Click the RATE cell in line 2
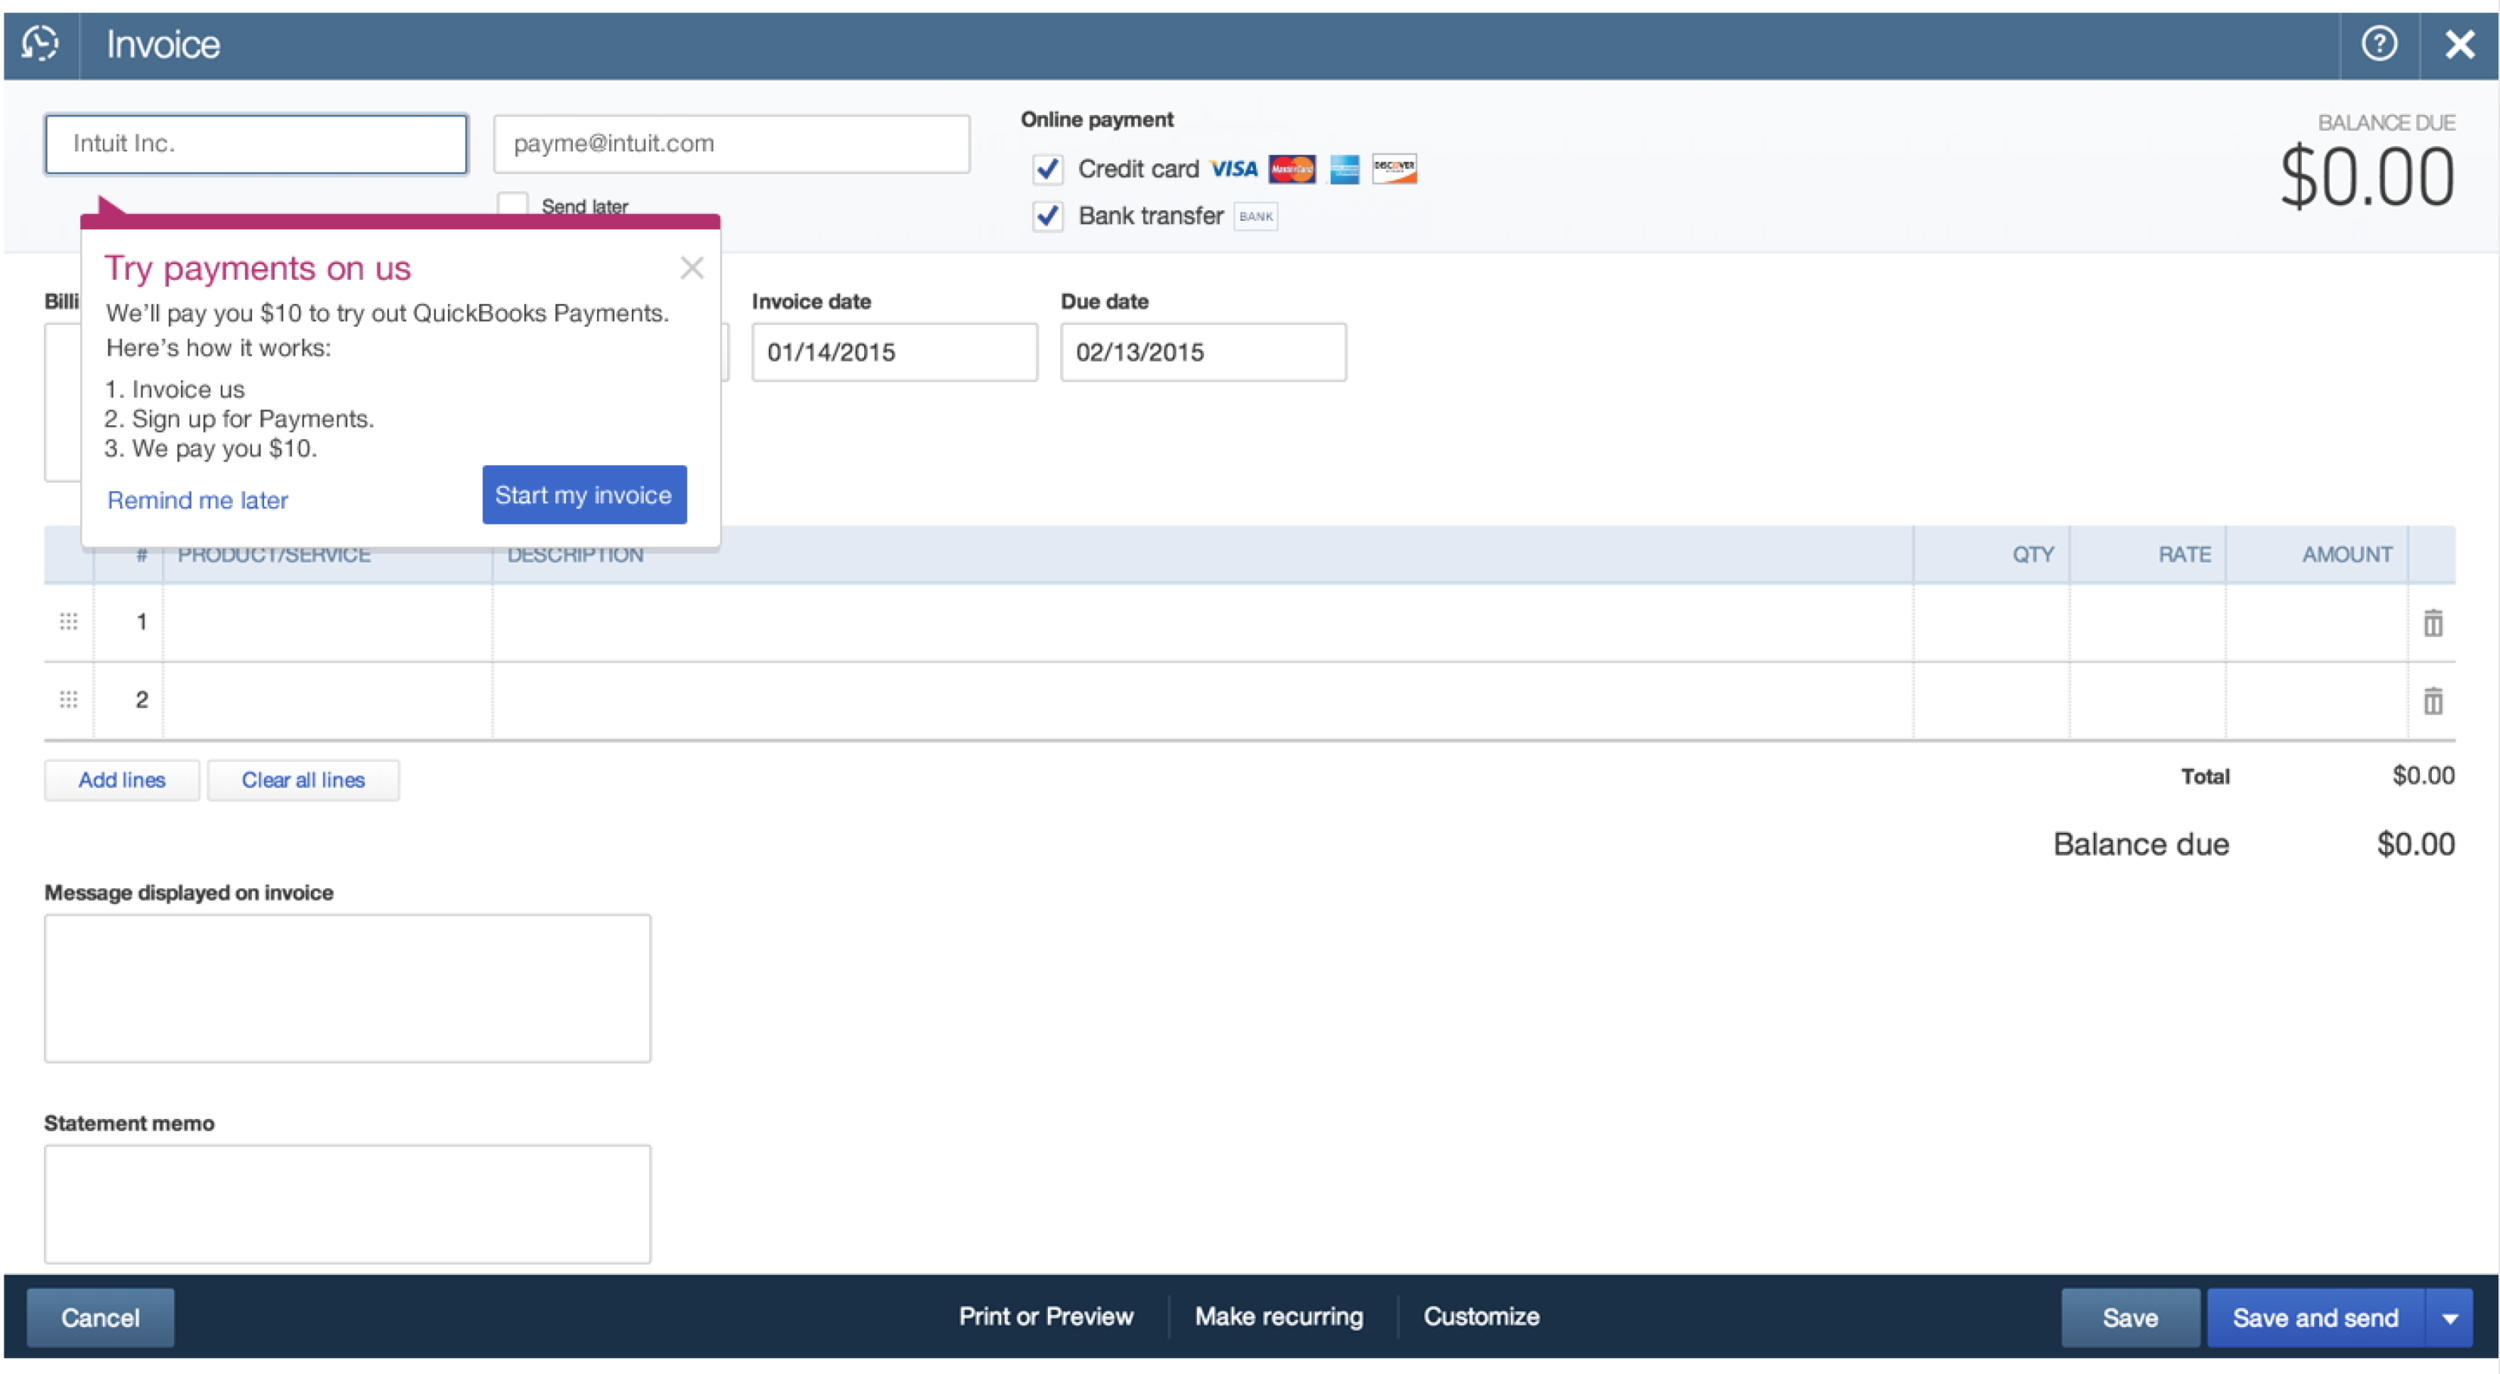 [x=2147, y=700]
